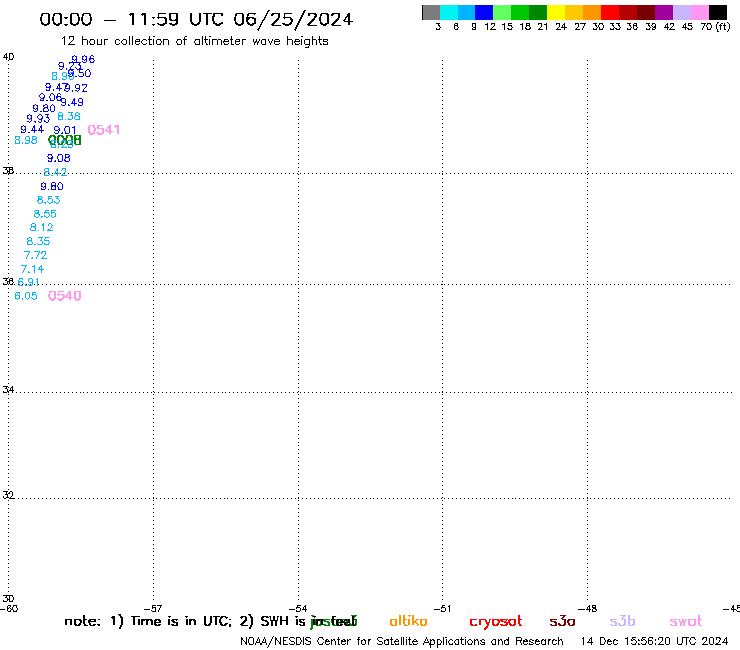Click the pink 'swot' legend label

point(686,621)
